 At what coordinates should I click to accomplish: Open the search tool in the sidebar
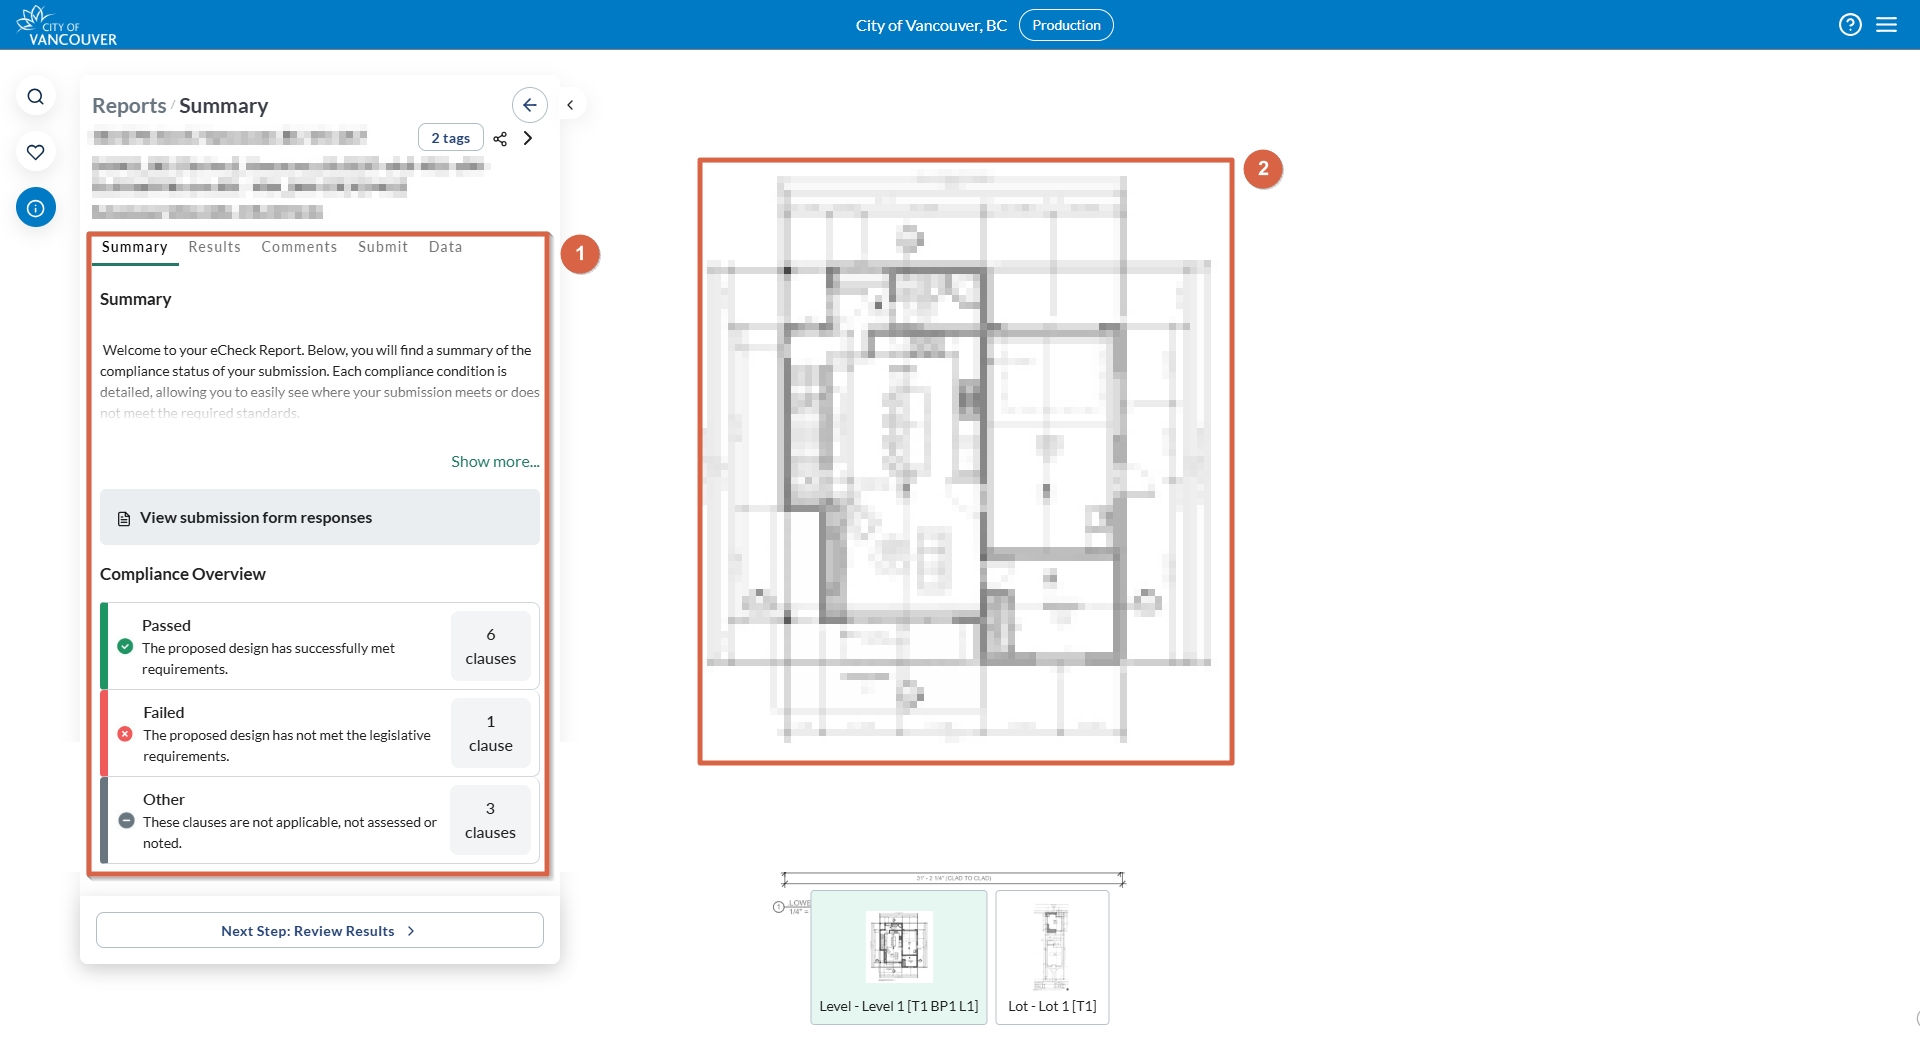click(36, 97)
